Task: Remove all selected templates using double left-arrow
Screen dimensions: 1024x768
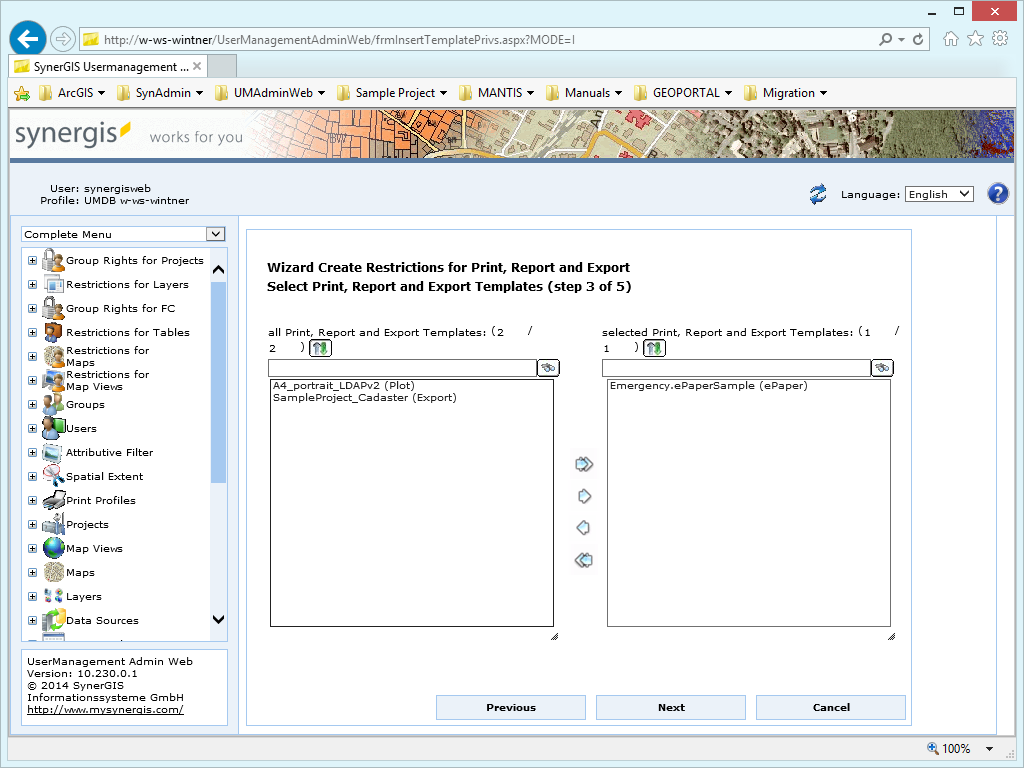Action: click(584, 560)
